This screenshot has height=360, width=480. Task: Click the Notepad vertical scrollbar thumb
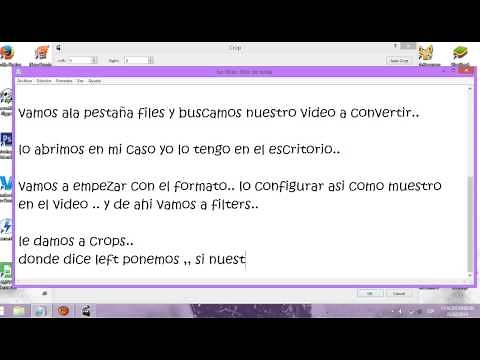coord(470,223)
